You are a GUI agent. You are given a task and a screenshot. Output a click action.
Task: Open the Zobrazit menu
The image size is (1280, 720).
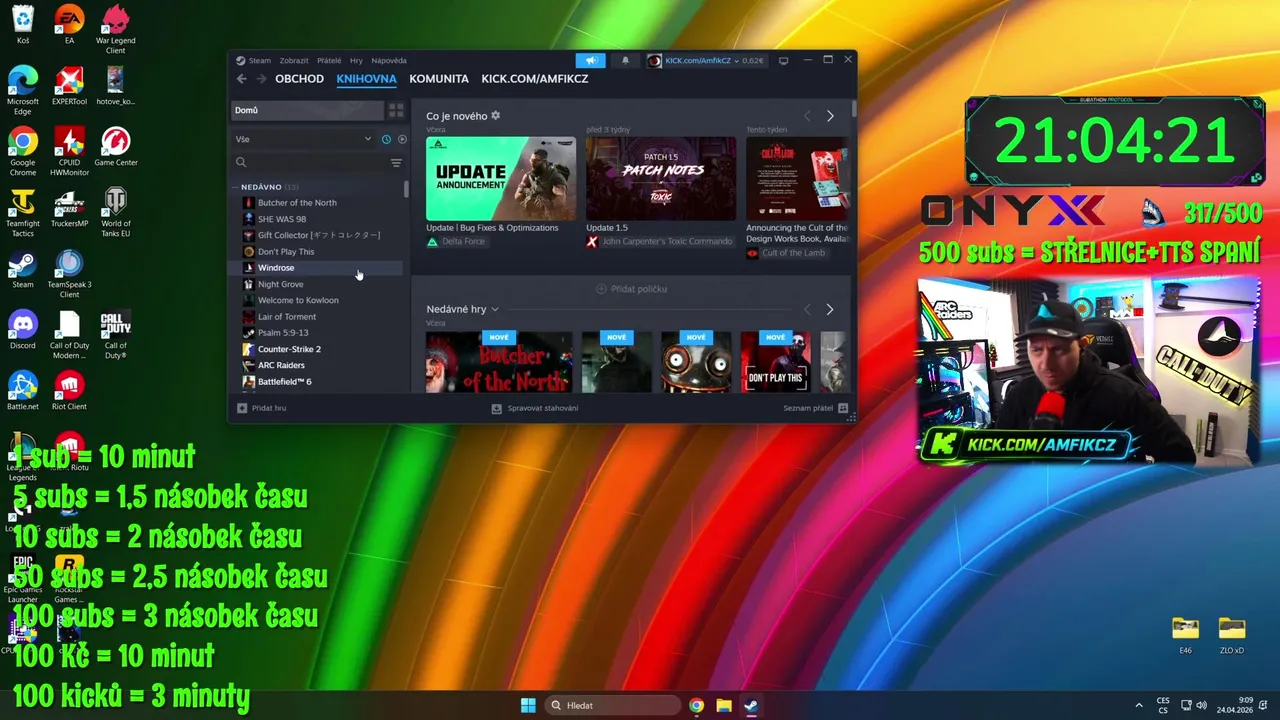294,60
